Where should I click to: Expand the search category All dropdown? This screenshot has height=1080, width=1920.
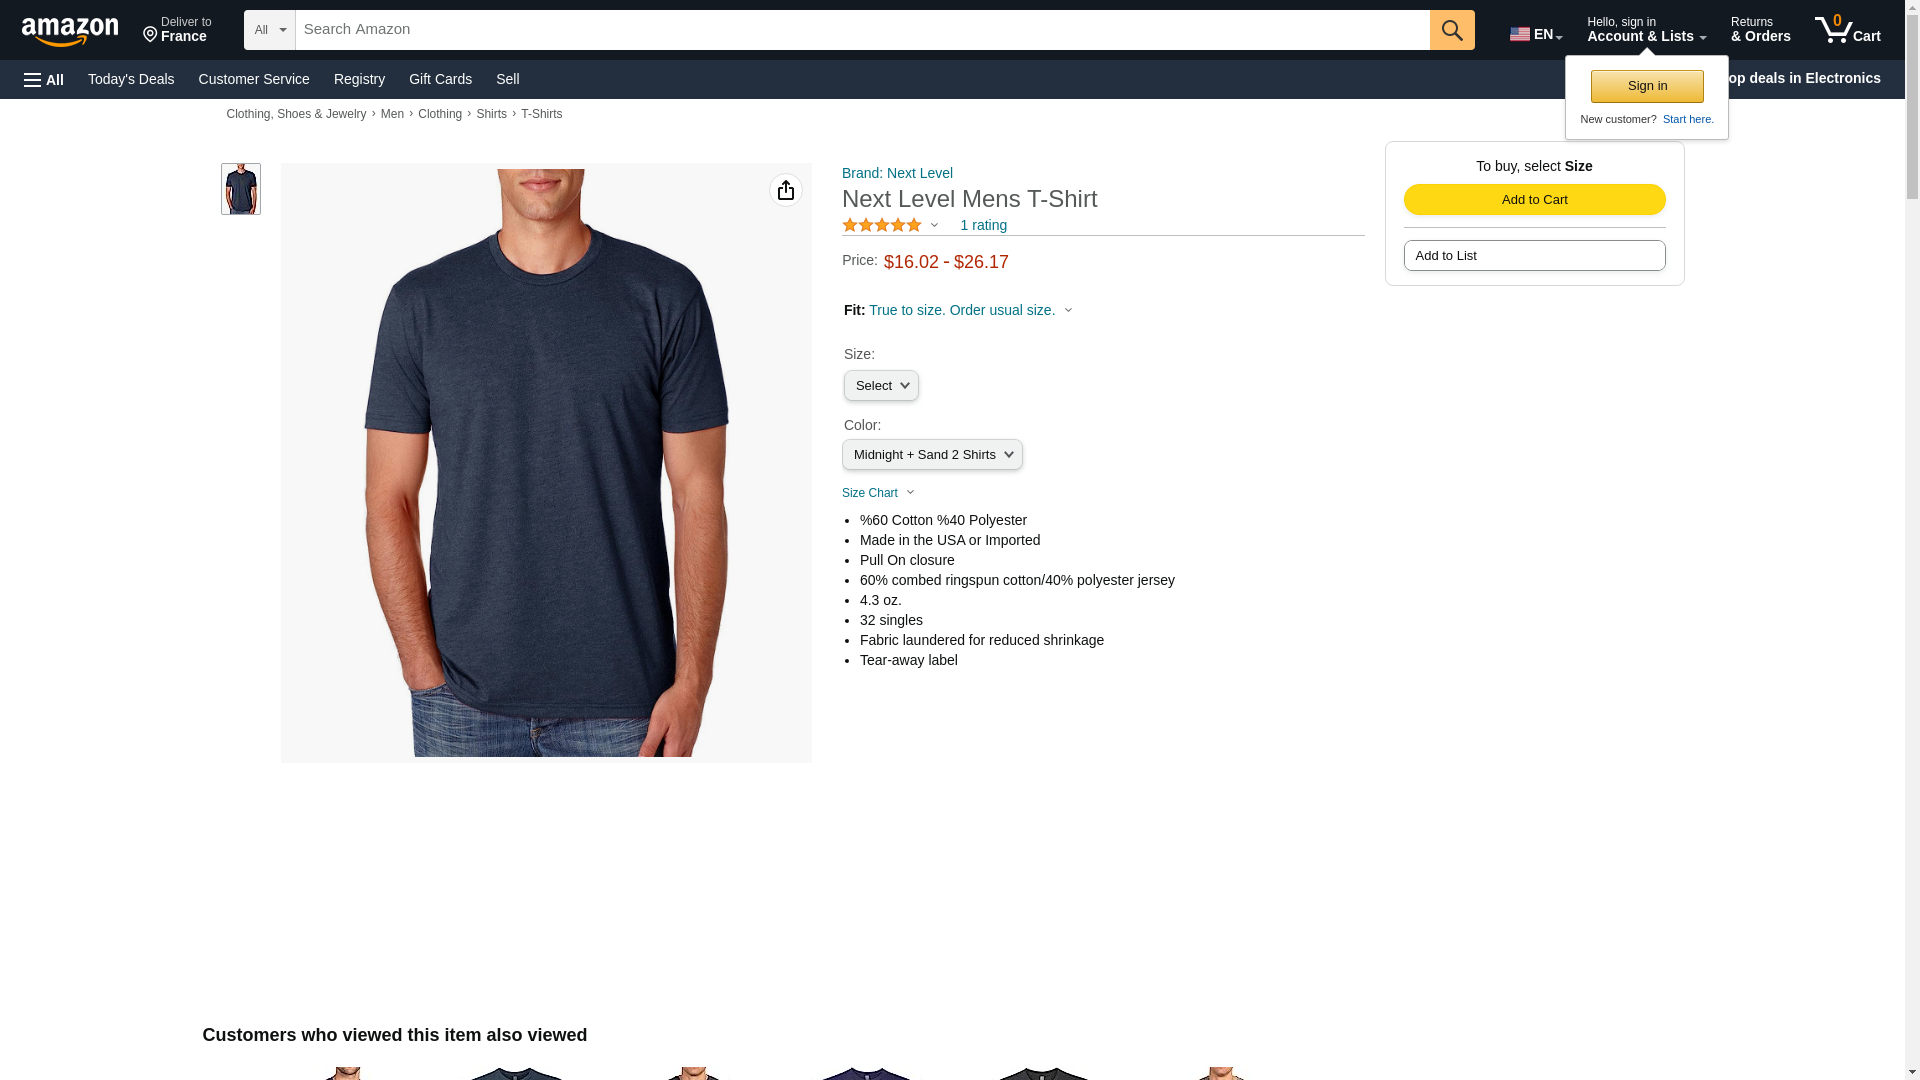270,30
